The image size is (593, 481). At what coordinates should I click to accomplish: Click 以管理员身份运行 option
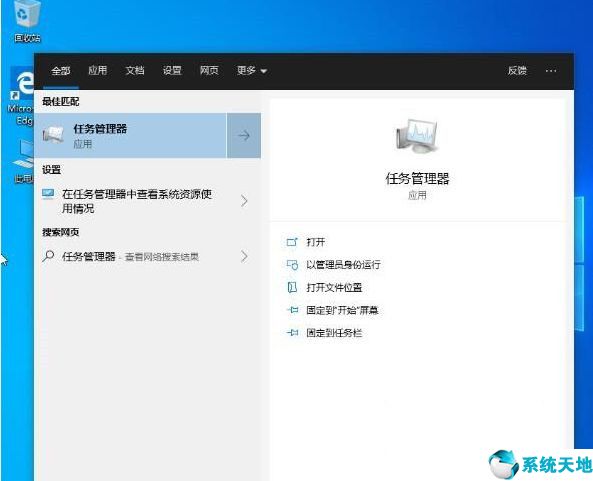pyautogui.click(x=343, y=265)
